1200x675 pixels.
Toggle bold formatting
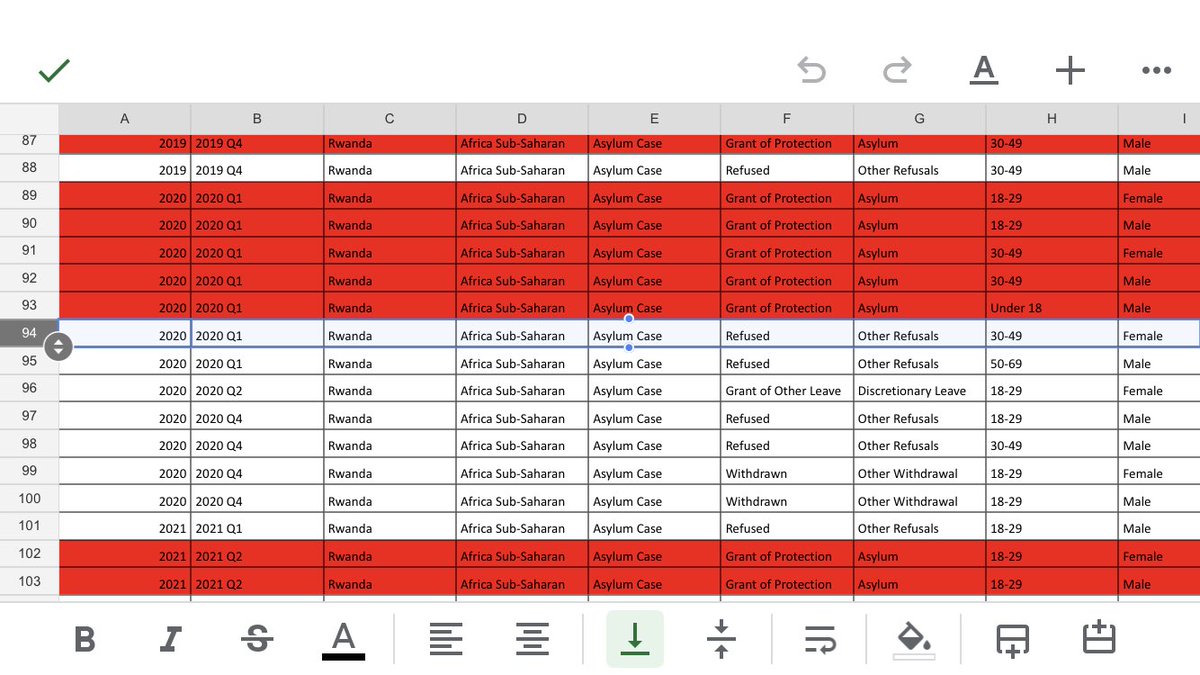(85, 638)
